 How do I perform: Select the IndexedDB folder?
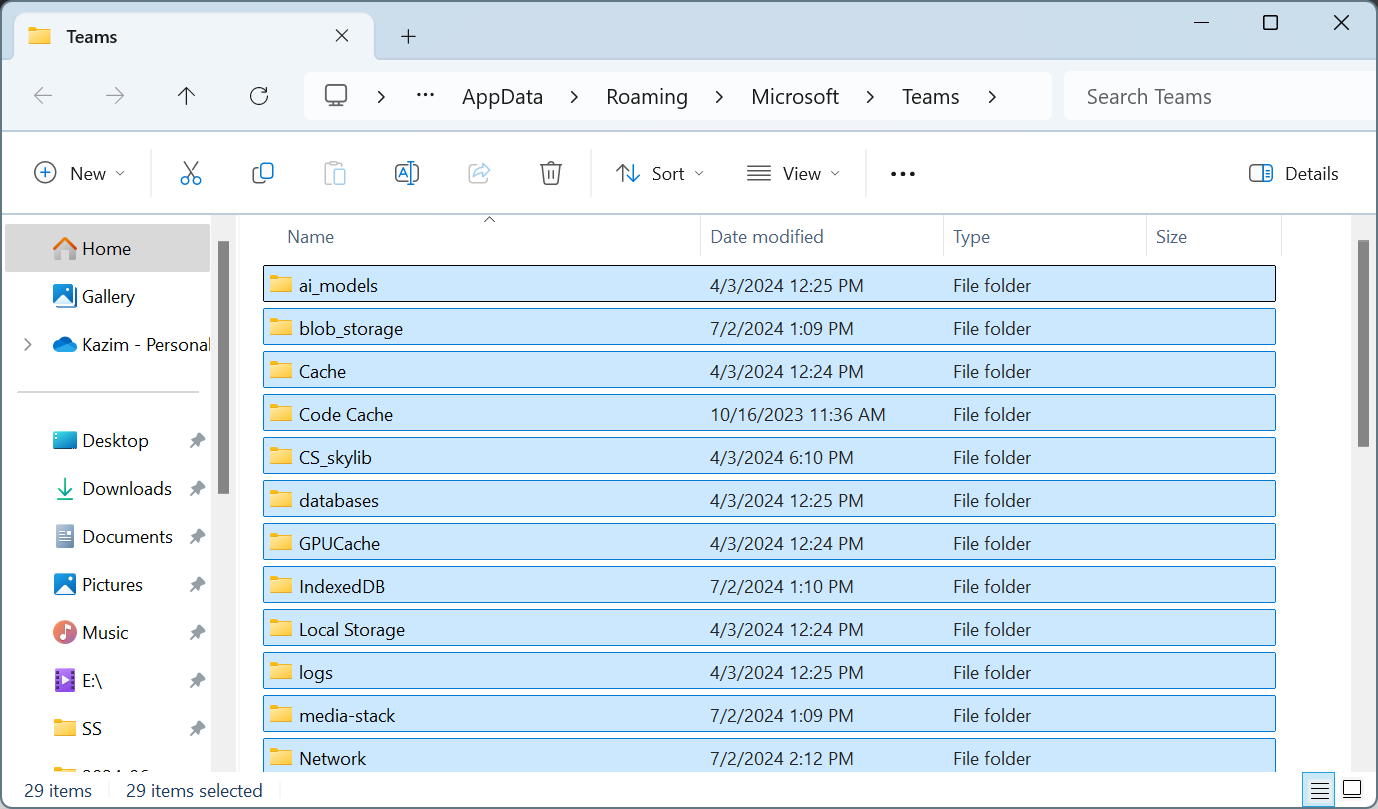[x=769, y=586]
